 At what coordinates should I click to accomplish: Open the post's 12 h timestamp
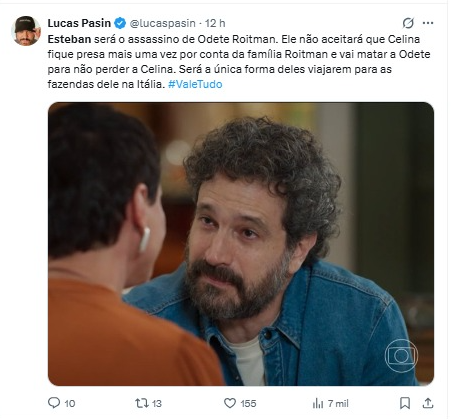[x=215, y=23]
